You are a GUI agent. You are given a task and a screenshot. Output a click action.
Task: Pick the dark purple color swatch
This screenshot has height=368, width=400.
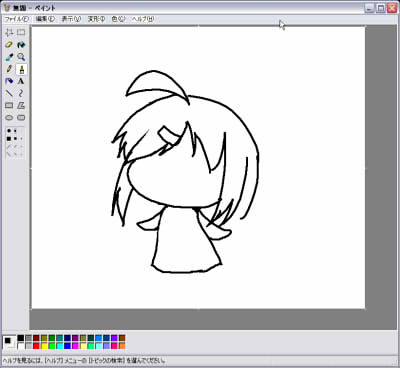click(75, 338)
